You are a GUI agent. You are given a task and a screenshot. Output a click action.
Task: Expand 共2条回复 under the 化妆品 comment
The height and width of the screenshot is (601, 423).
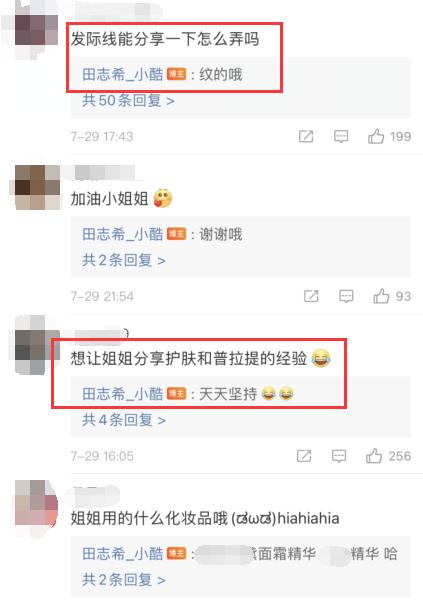[124, 580]
